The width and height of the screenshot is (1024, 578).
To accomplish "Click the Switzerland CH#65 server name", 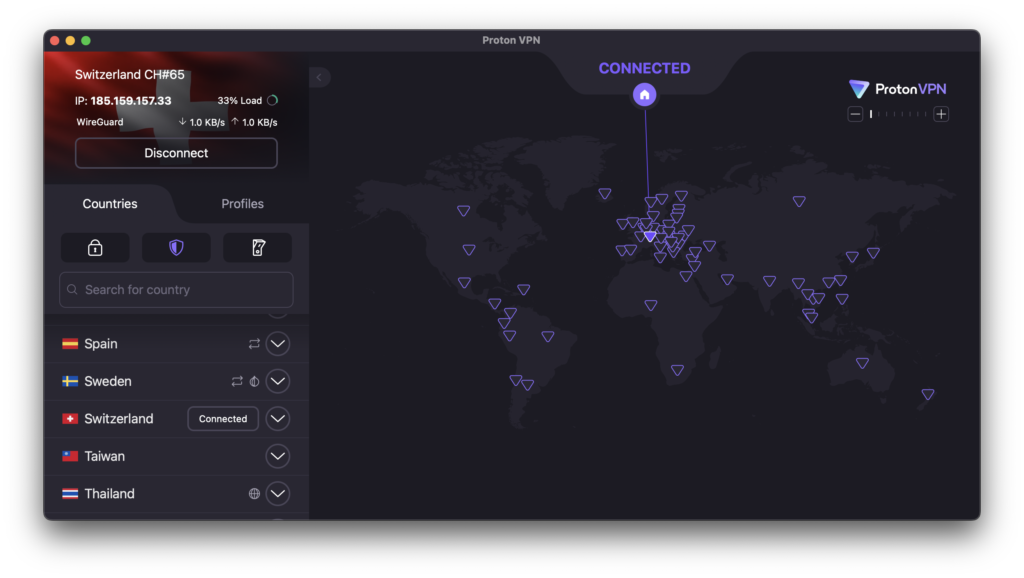I will [x=129, y=74].
